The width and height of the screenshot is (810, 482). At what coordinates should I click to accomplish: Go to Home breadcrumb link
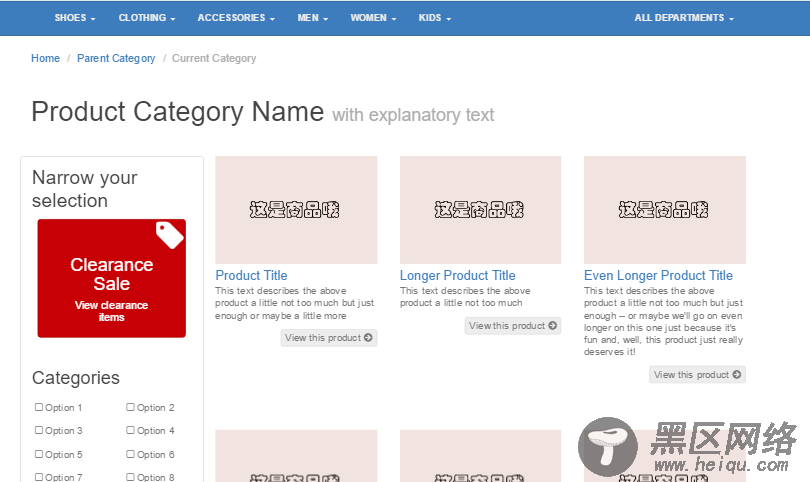pos(45,58)
